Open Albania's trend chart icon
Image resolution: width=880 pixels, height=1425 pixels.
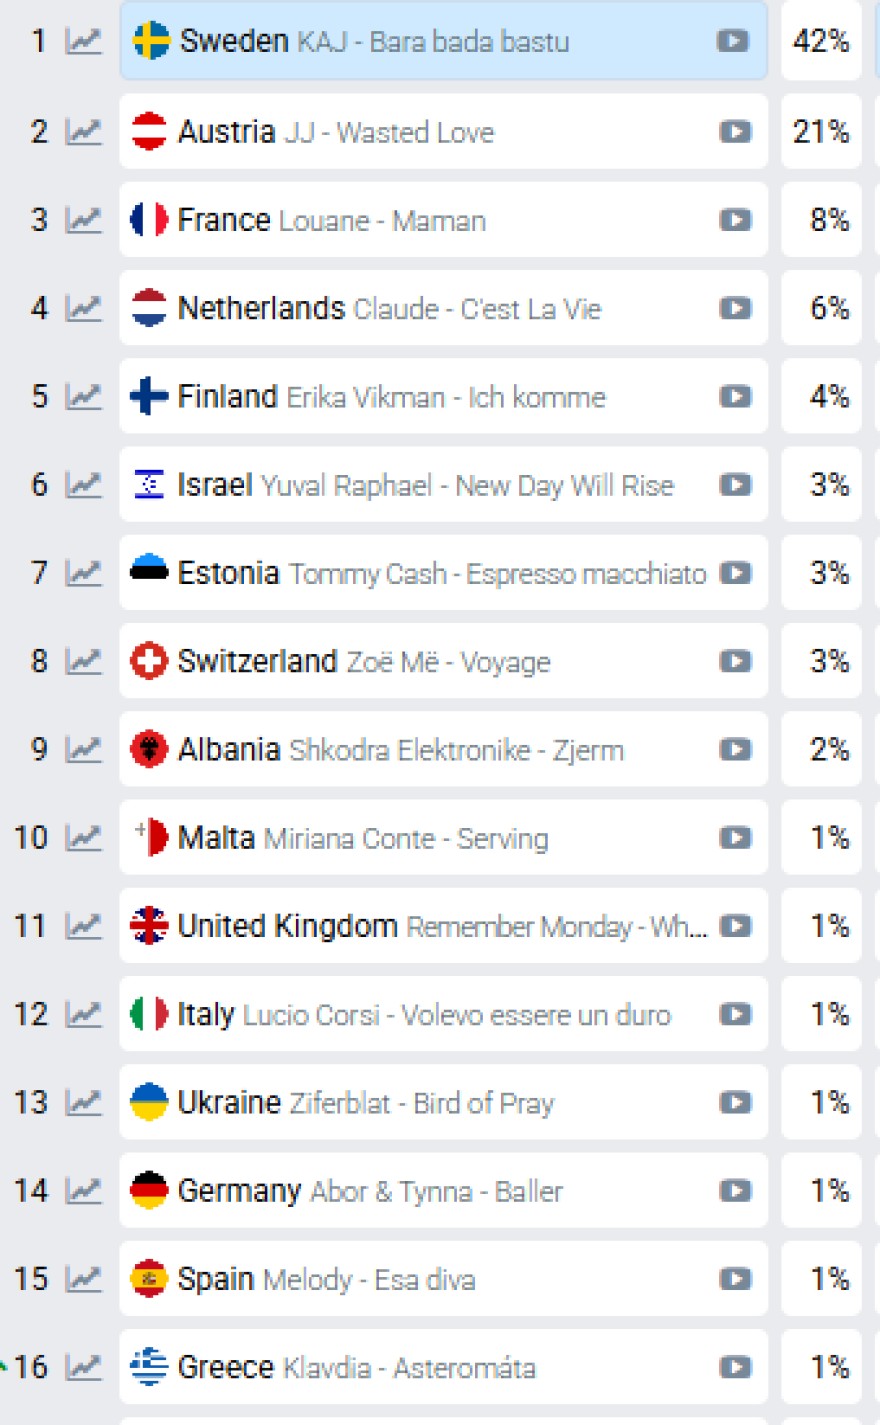[84, 749]
